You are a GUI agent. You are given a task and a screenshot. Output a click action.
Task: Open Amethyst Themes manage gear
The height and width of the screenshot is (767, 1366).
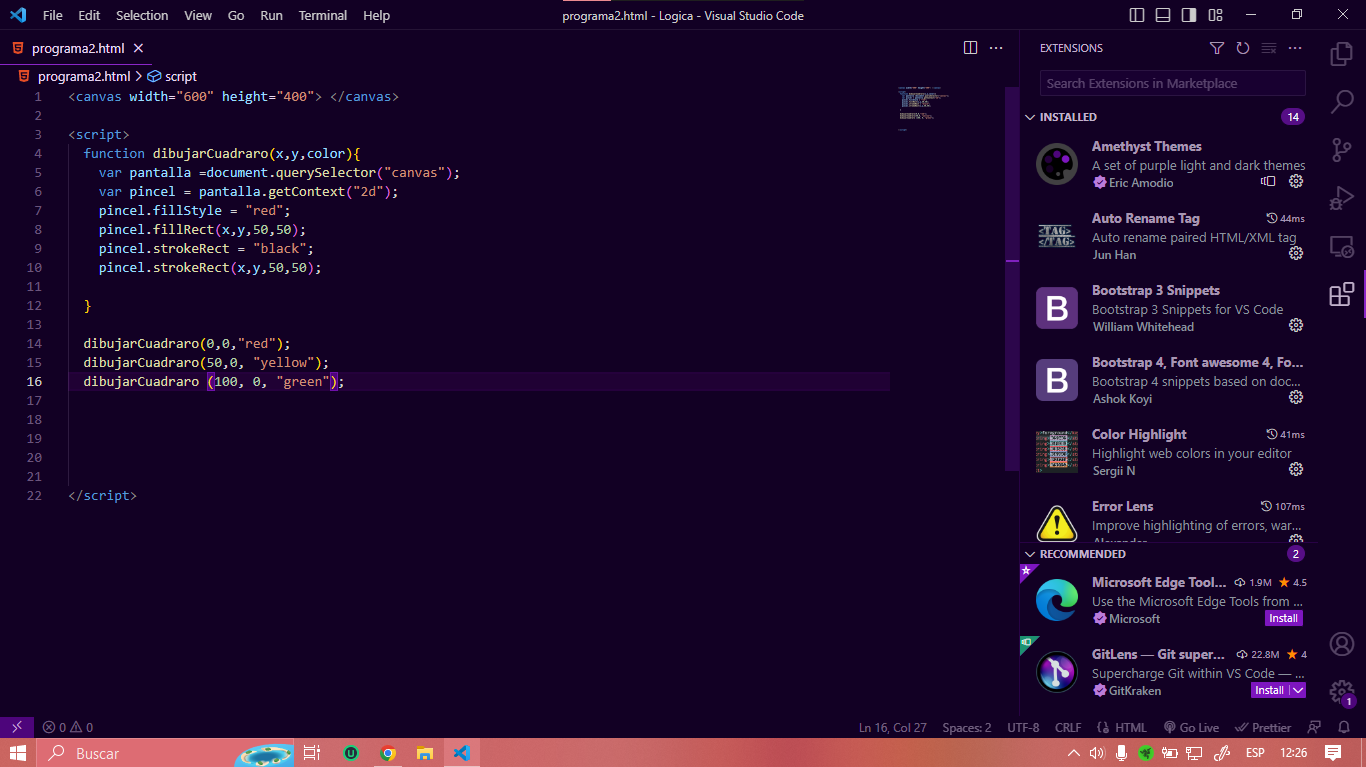click(x=1296, y=182)
